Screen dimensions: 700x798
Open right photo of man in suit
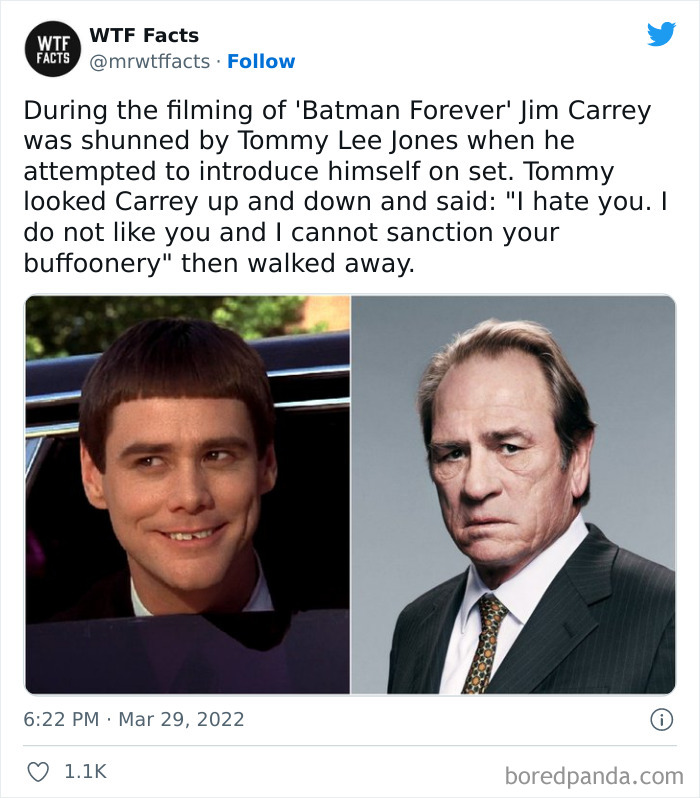click(513, 494)
